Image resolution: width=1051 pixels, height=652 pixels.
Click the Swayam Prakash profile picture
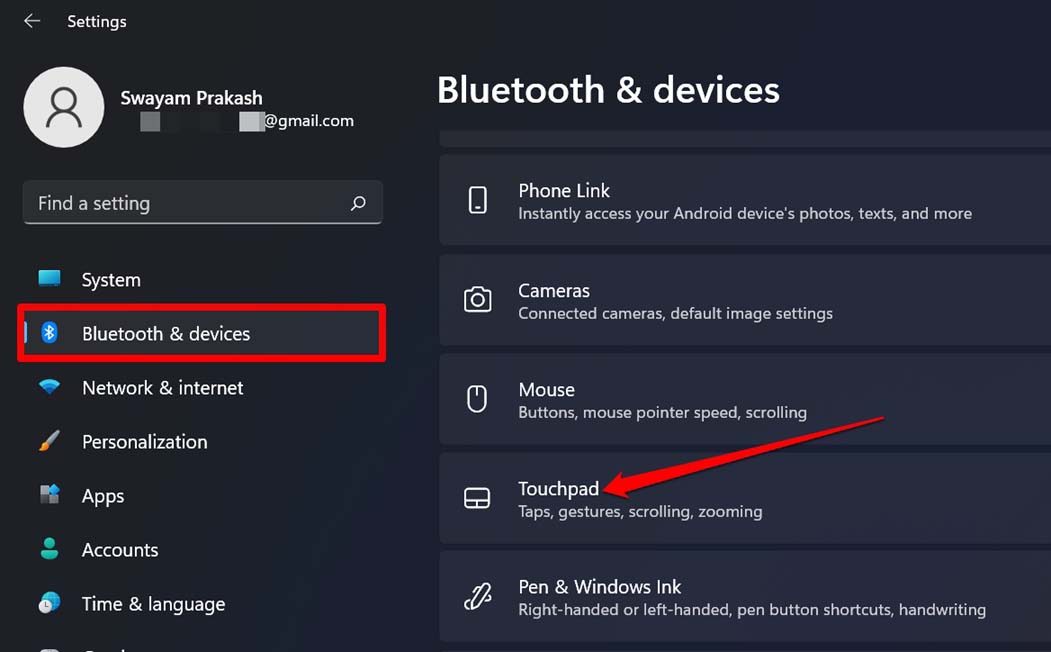(x=63, y=106)
